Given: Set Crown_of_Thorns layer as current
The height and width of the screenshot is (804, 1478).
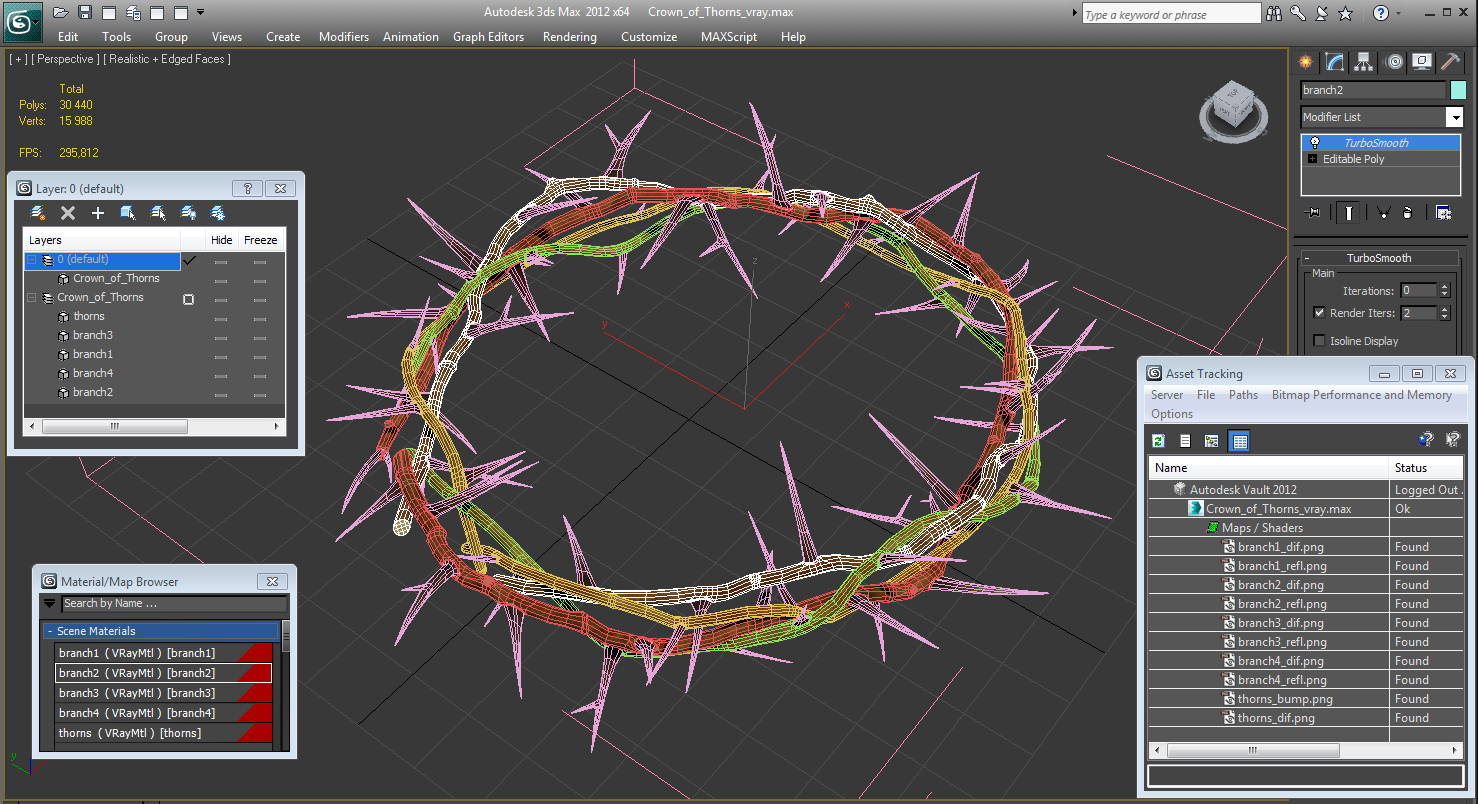Looking at the screenshot, I should tap(188, 298).
